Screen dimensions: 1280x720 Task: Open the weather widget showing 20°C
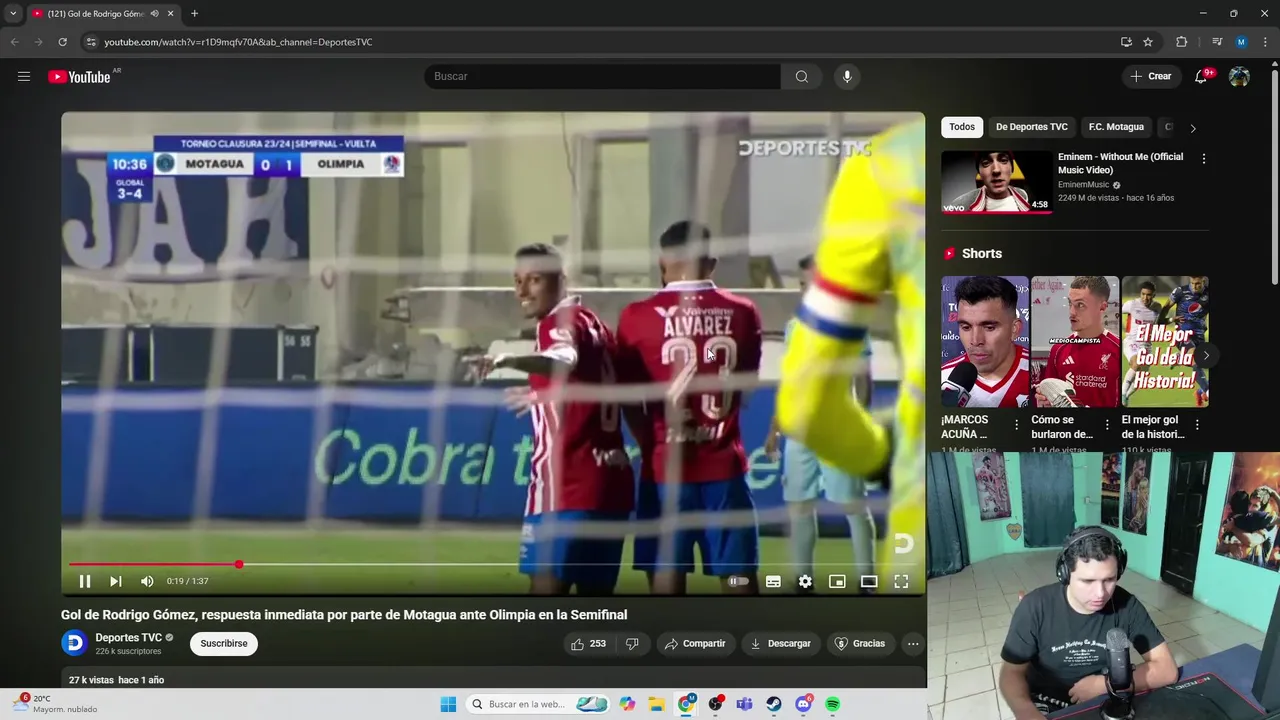tap(58, 704)
